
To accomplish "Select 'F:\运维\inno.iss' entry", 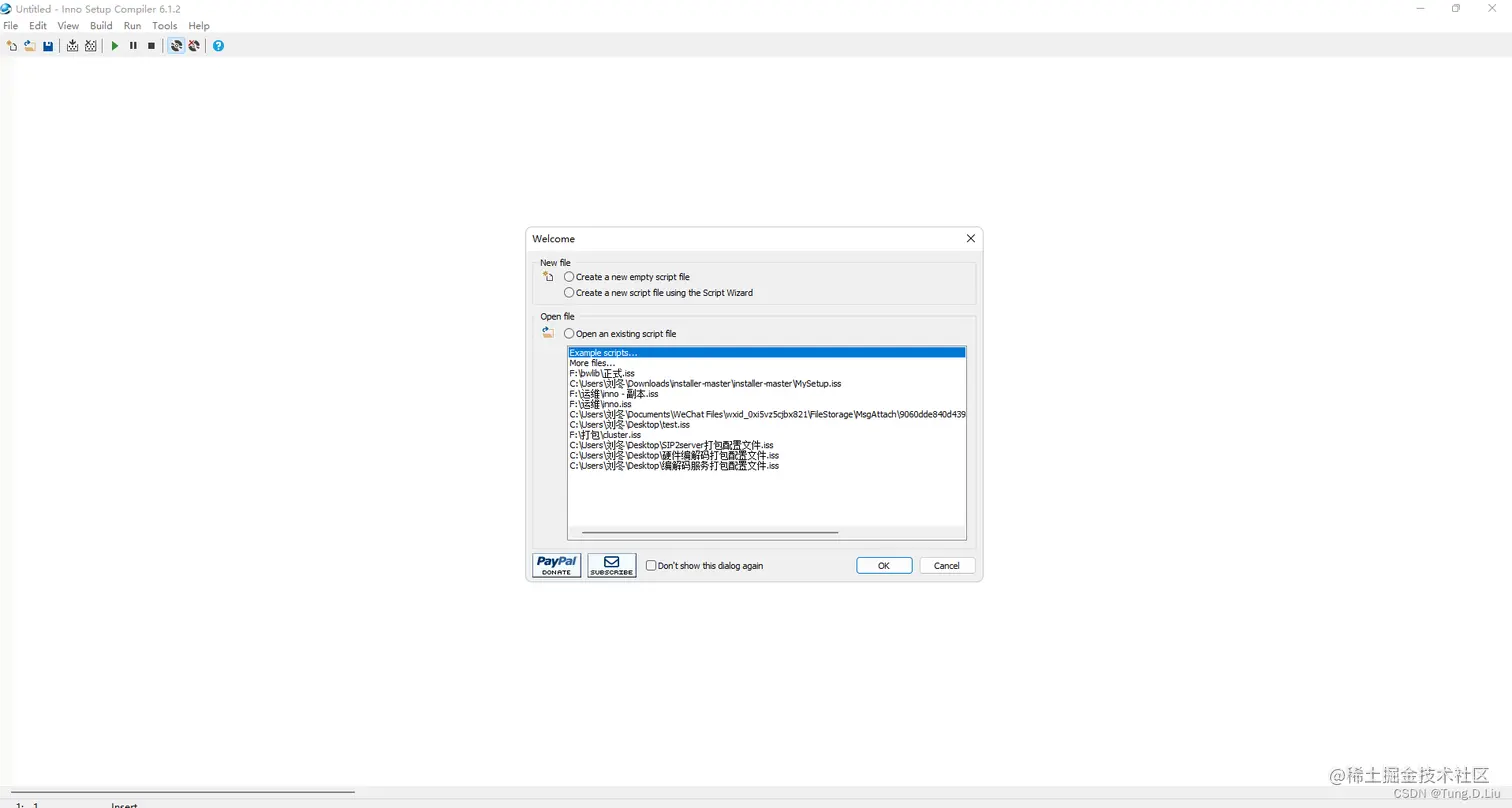I will 767,404.
